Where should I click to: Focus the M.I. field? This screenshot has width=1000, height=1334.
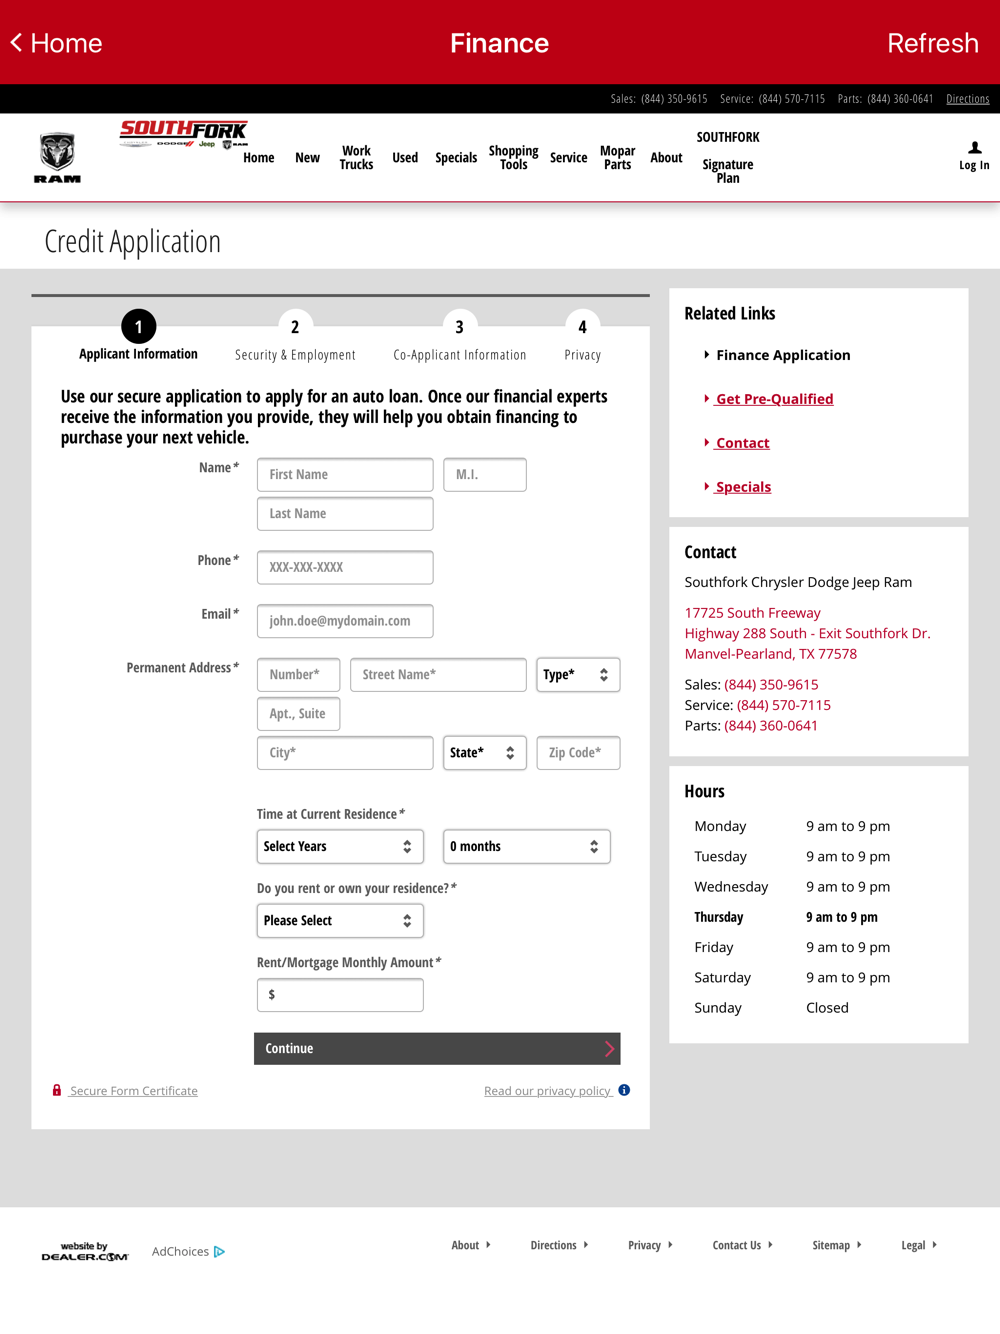pos(485,474)
